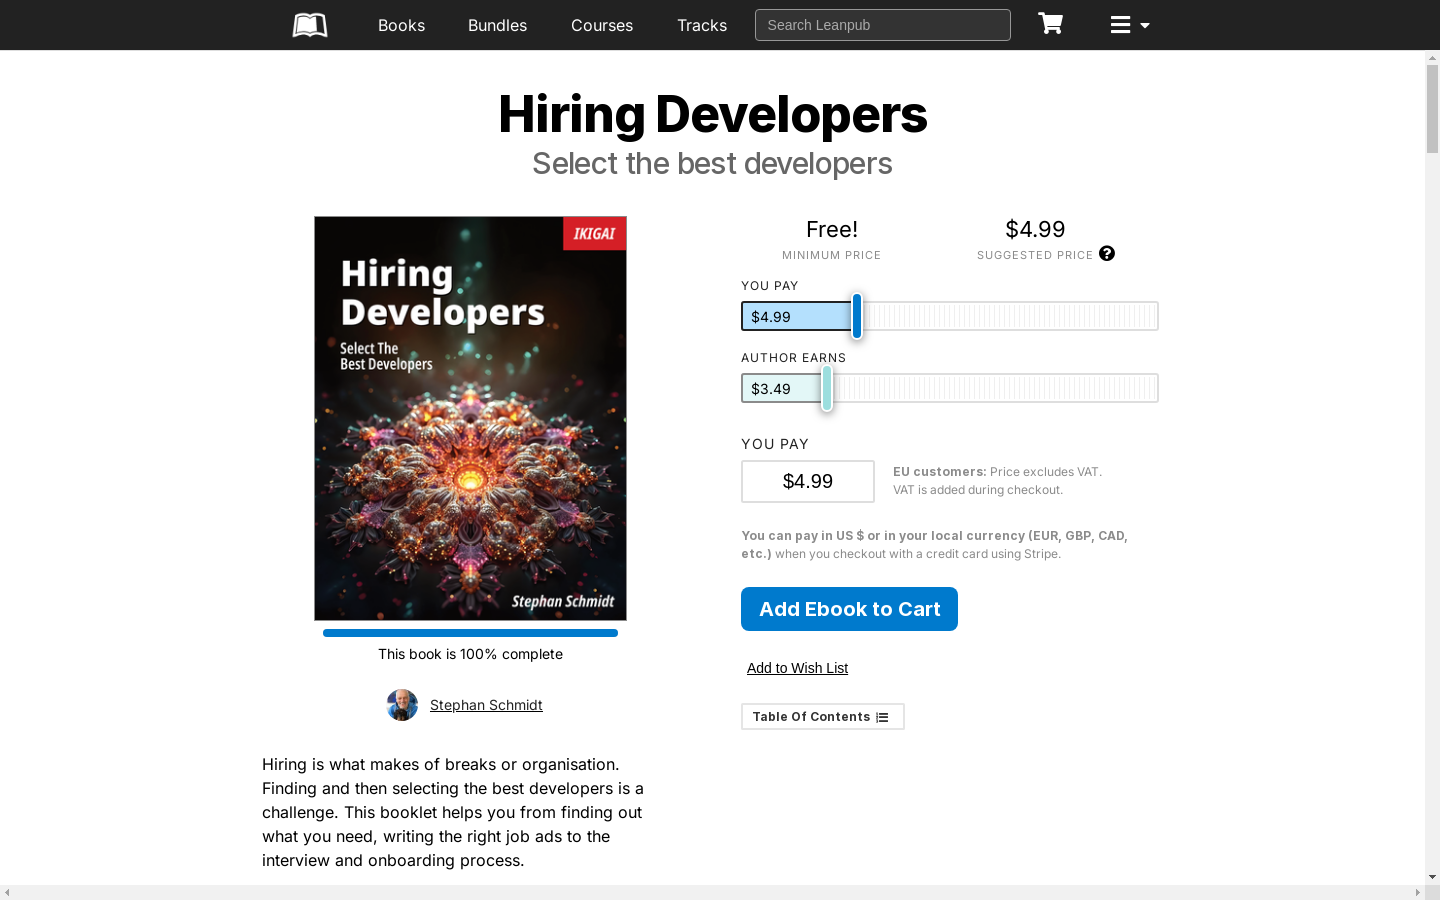Image resolution: width=1440 pixels, height=900 pixels.
Task: Open the Tracks menu item
Action: 702,25
